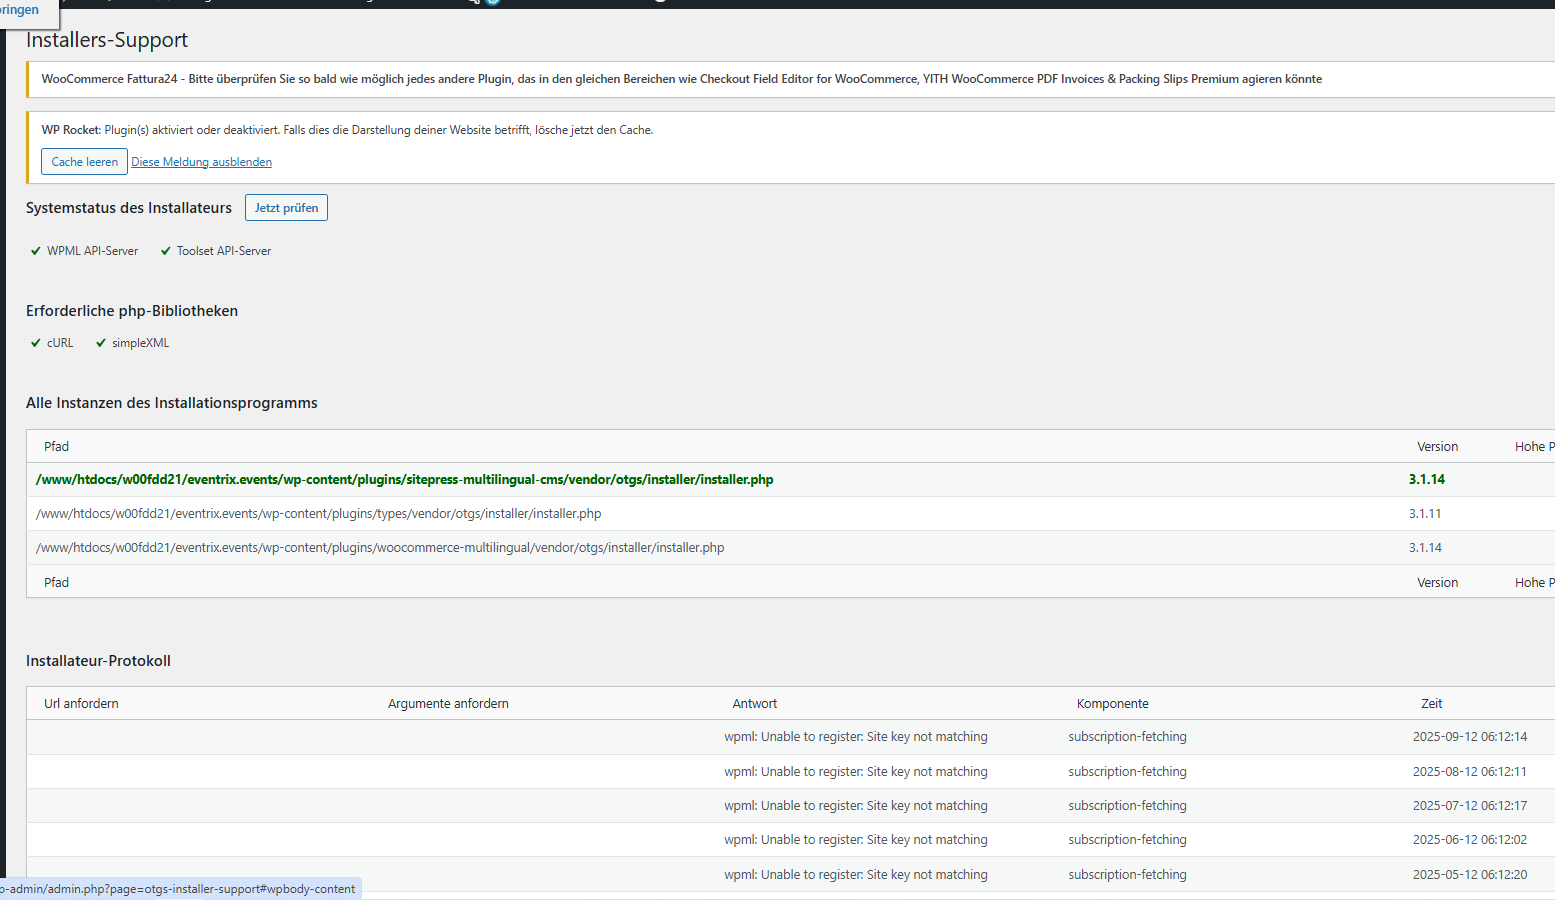Click the Pfad column header of instances table
Image resolution: width=1555 pixels, height=900 pixels.
pyautogui.click(x=56, y=447)
